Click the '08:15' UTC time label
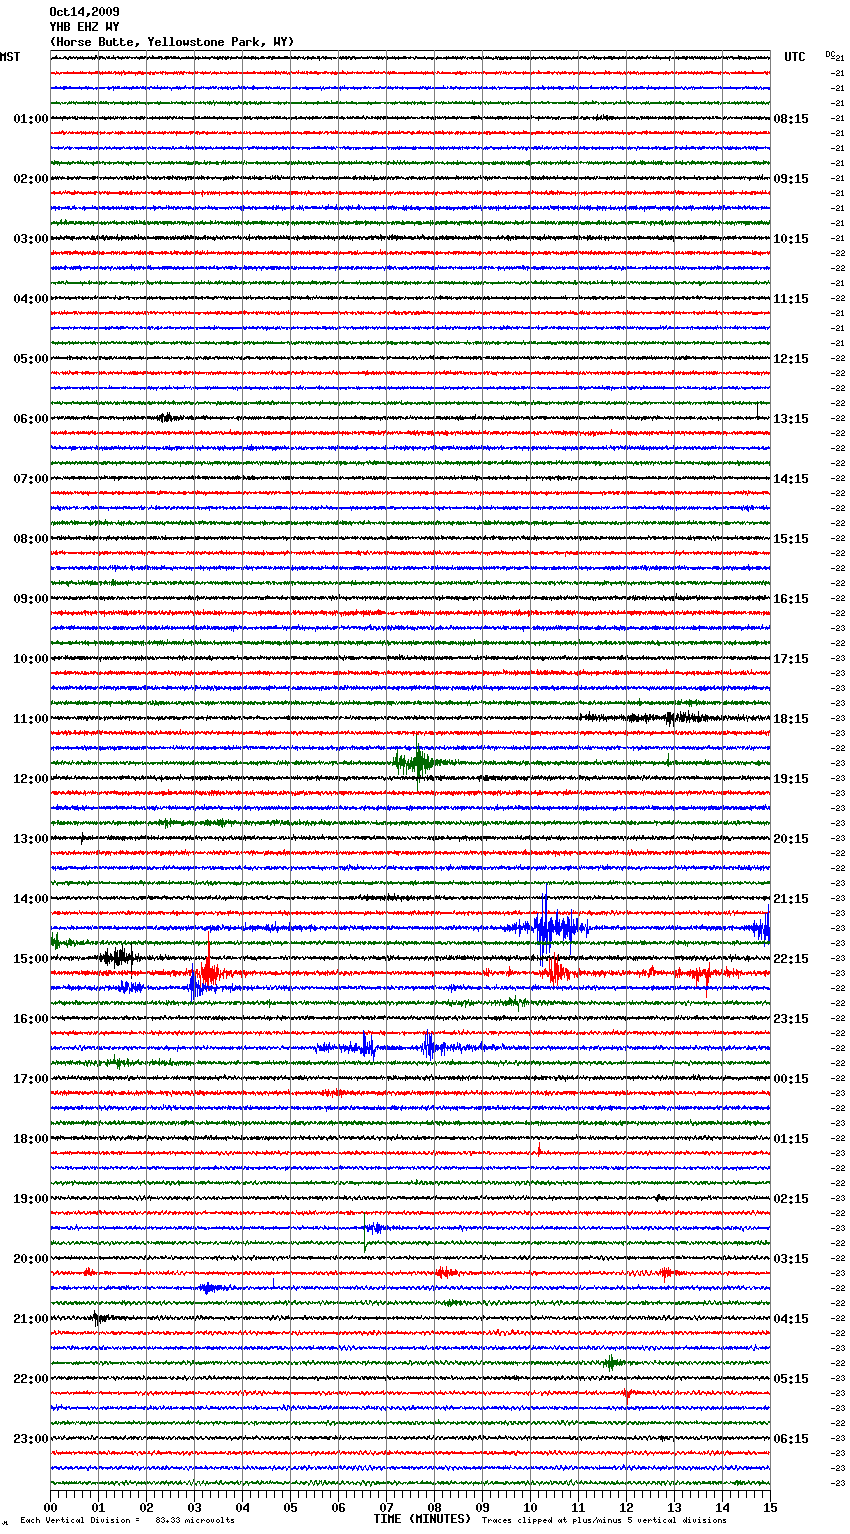 [791, 119]
